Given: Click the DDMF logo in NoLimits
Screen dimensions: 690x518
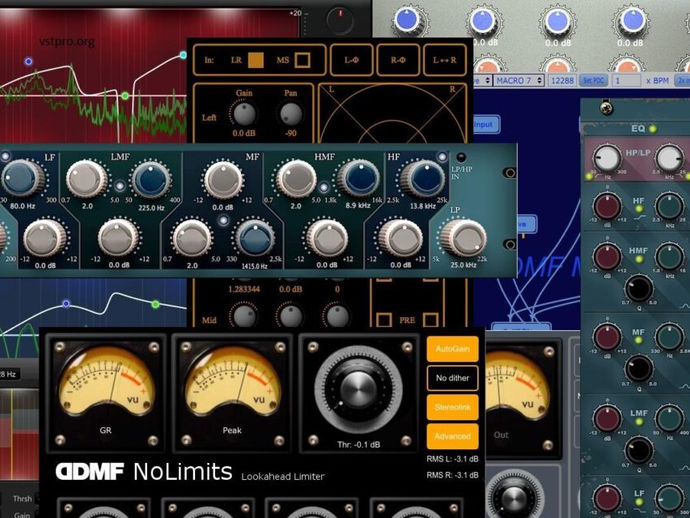Looking at the screenshot, I should [x=89, y=471].
